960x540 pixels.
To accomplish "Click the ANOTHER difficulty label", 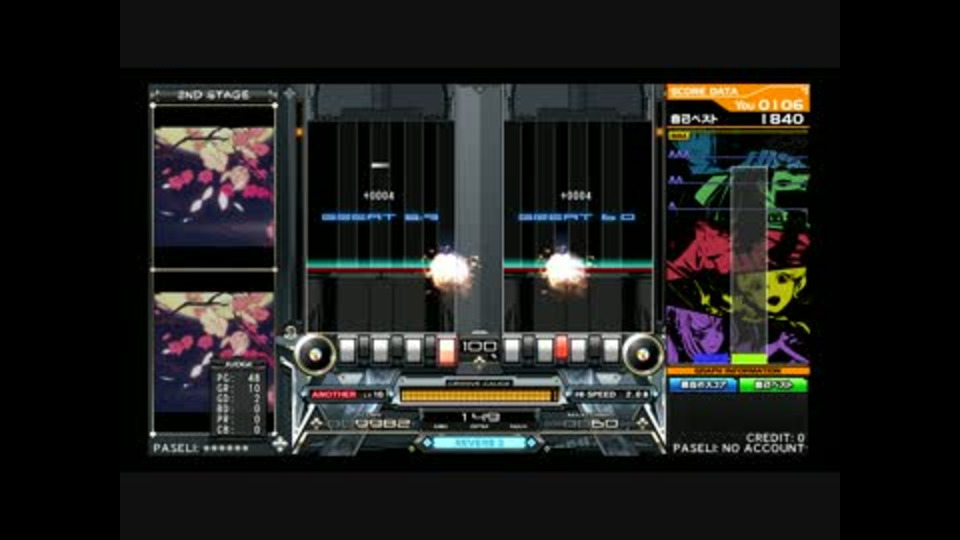I will coord(334,395).
